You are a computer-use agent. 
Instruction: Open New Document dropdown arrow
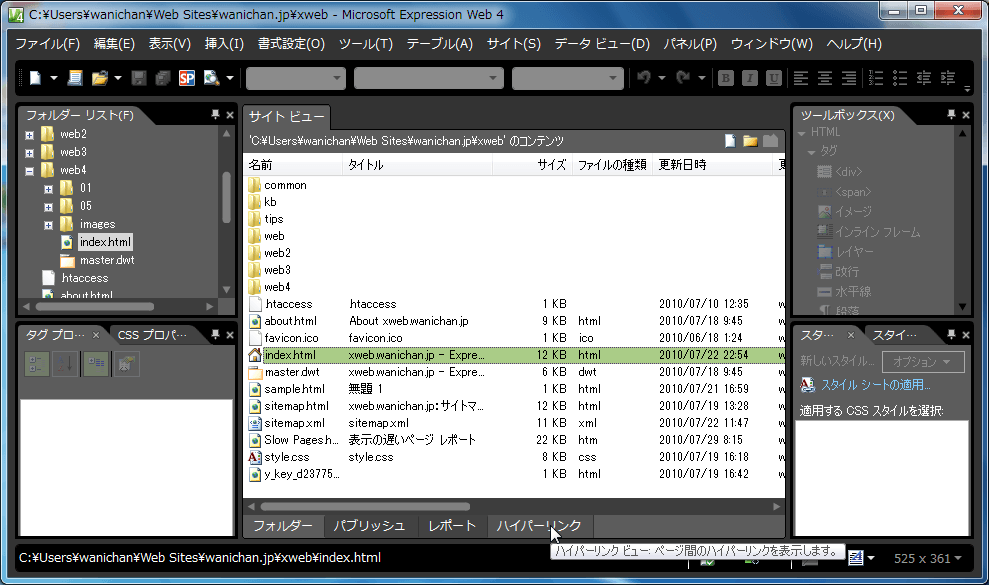click(x=54, y=78)
